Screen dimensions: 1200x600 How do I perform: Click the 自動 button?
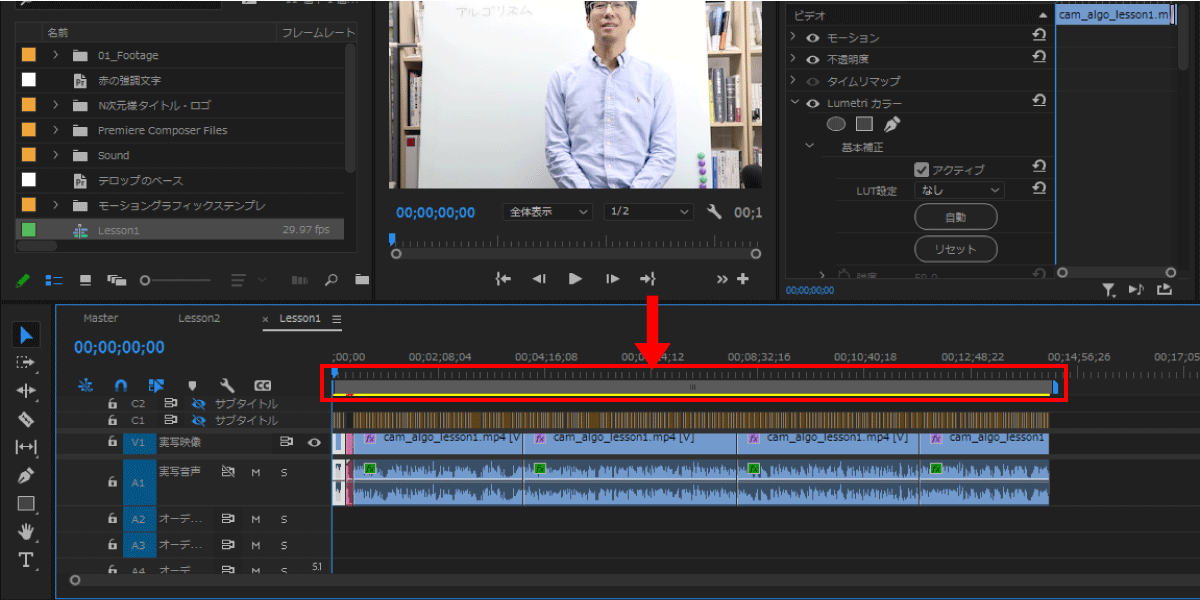pos(955,217)
